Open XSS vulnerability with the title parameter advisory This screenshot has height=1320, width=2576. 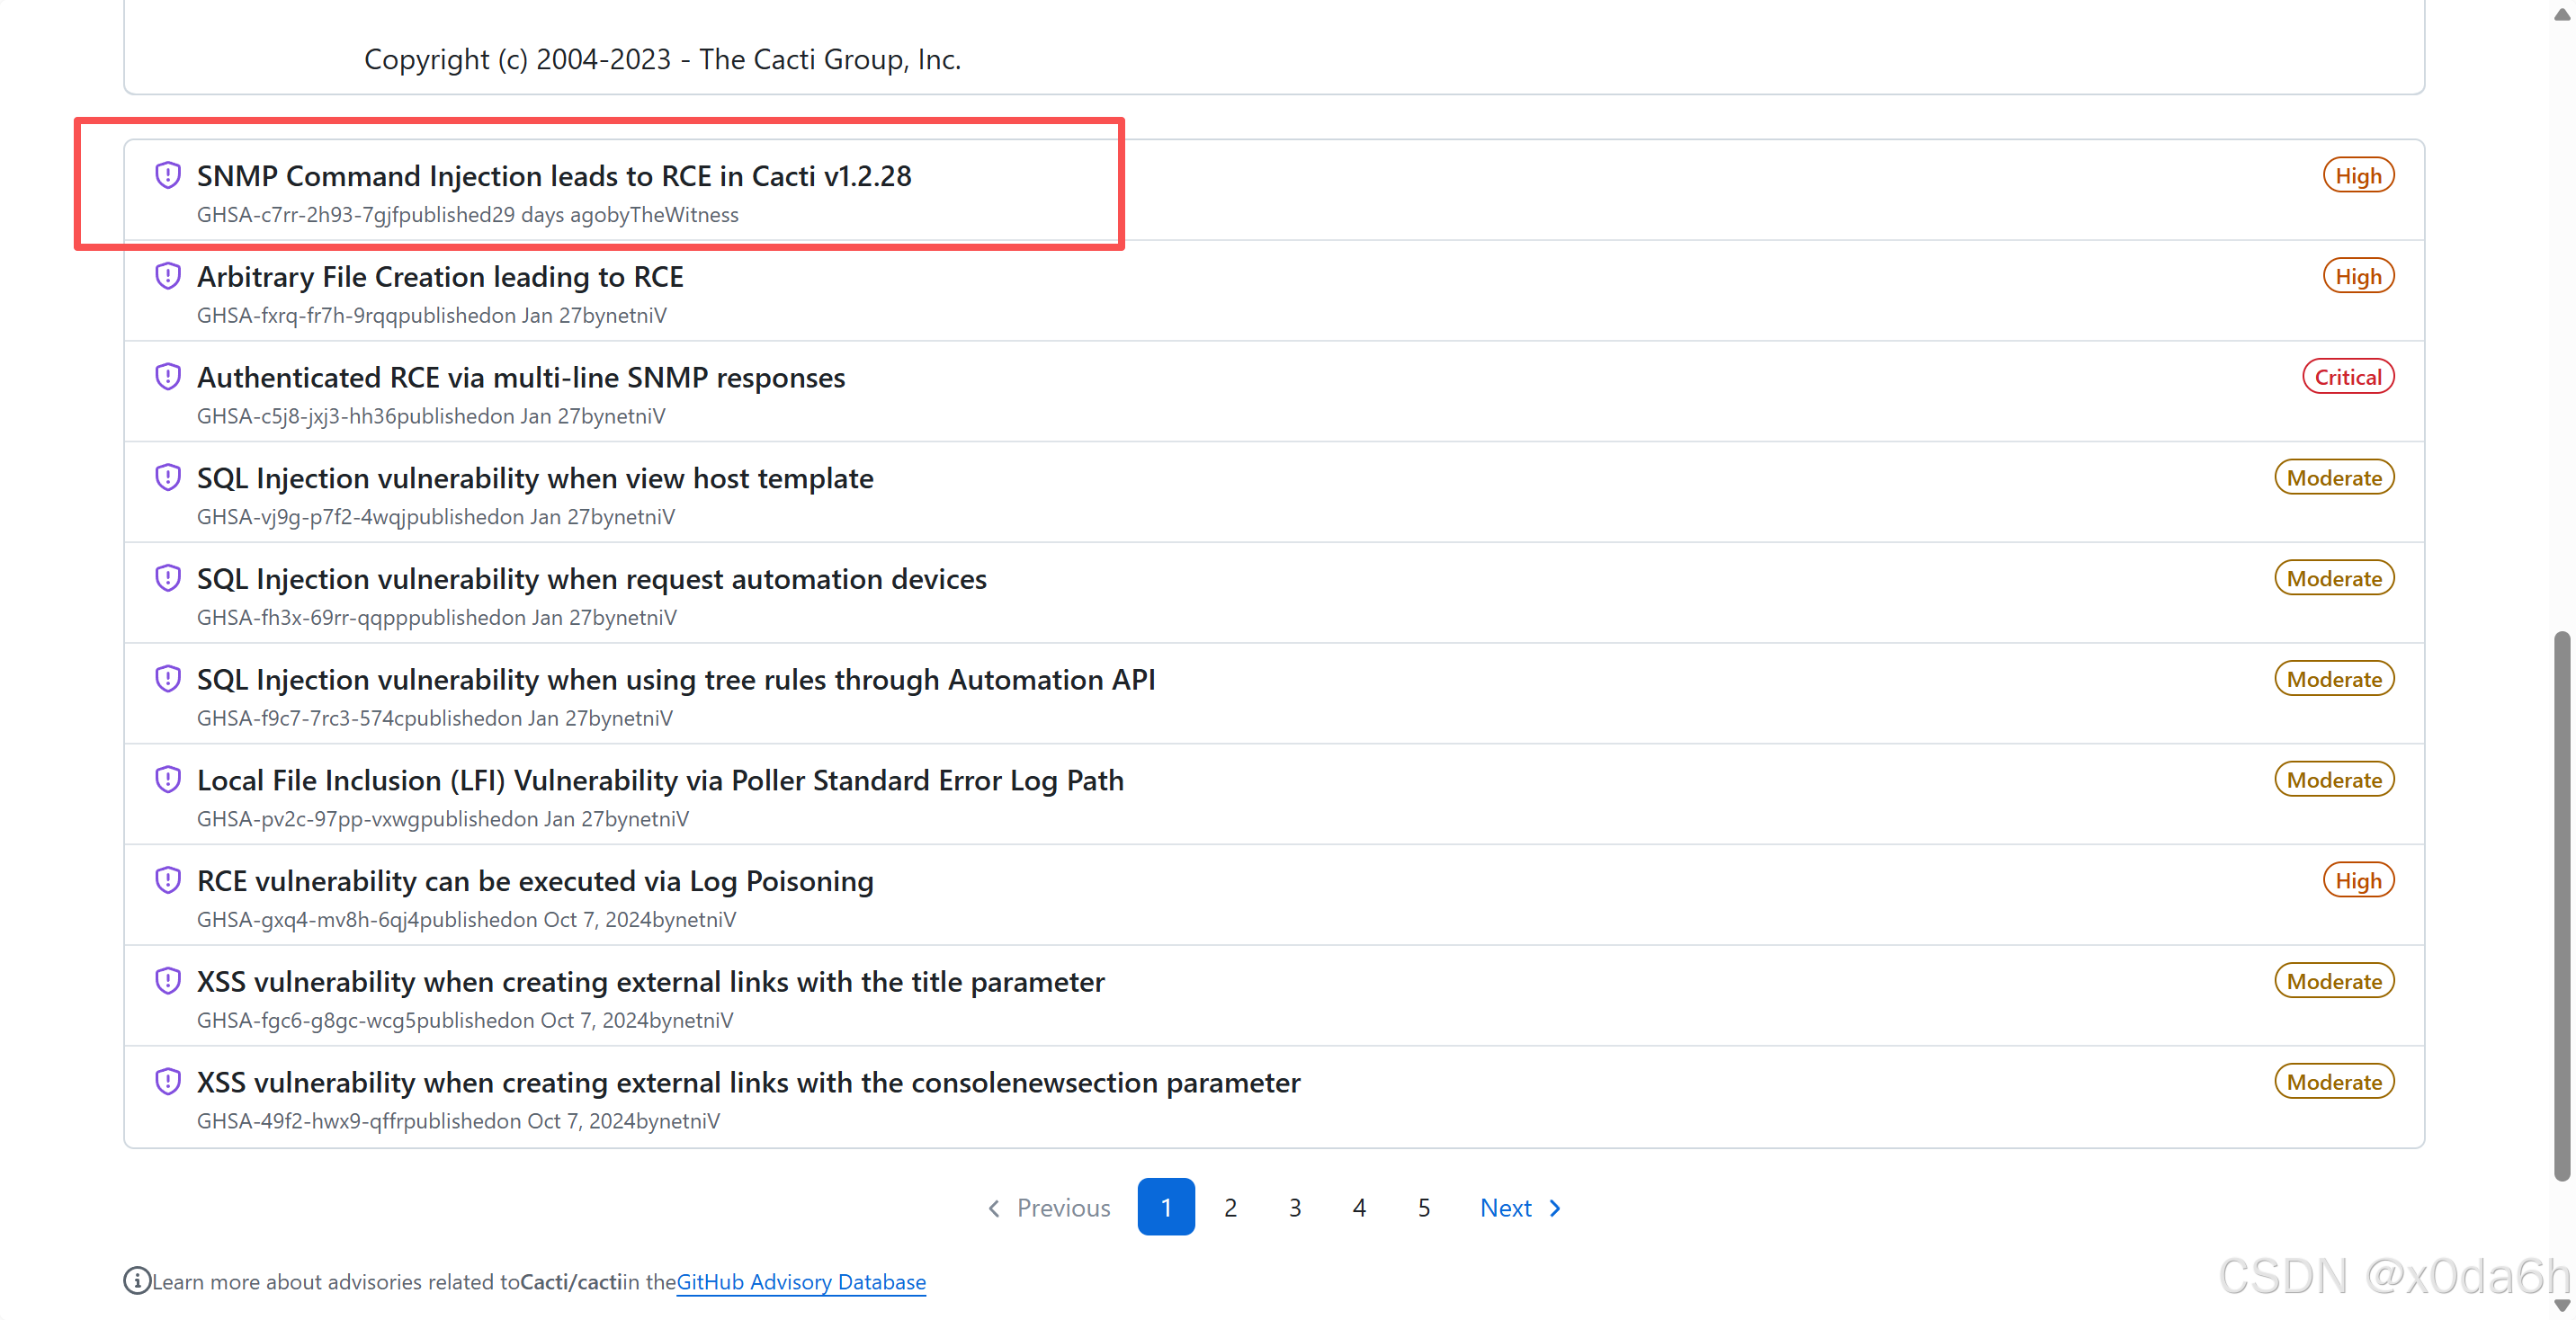click(x=650, y=981)
